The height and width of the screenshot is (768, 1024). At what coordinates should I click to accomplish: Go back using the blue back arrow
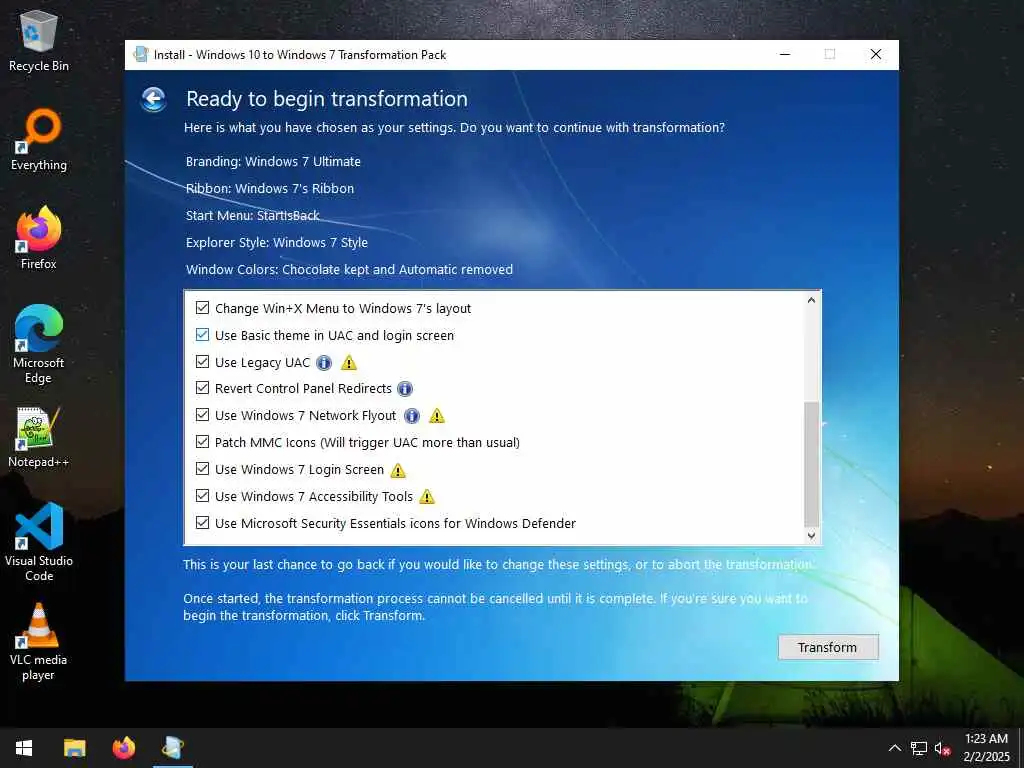coord(153,99)
